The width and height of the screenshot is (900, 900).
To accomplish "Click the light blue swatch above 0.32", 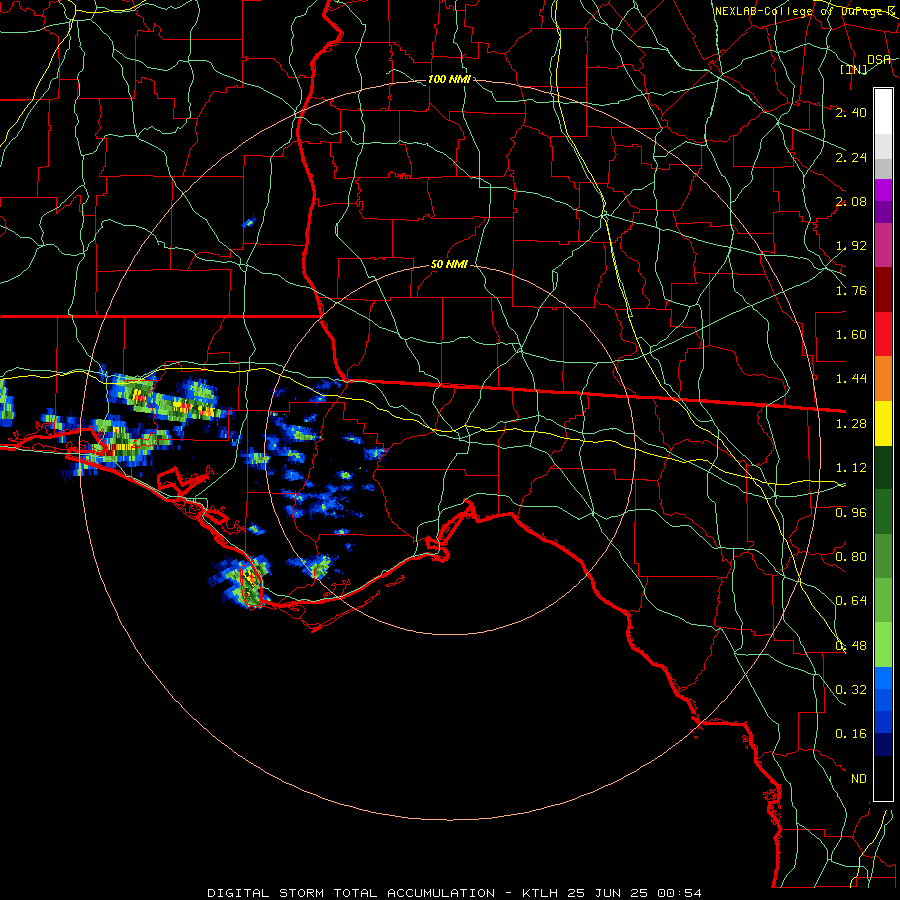I will 883,678.
